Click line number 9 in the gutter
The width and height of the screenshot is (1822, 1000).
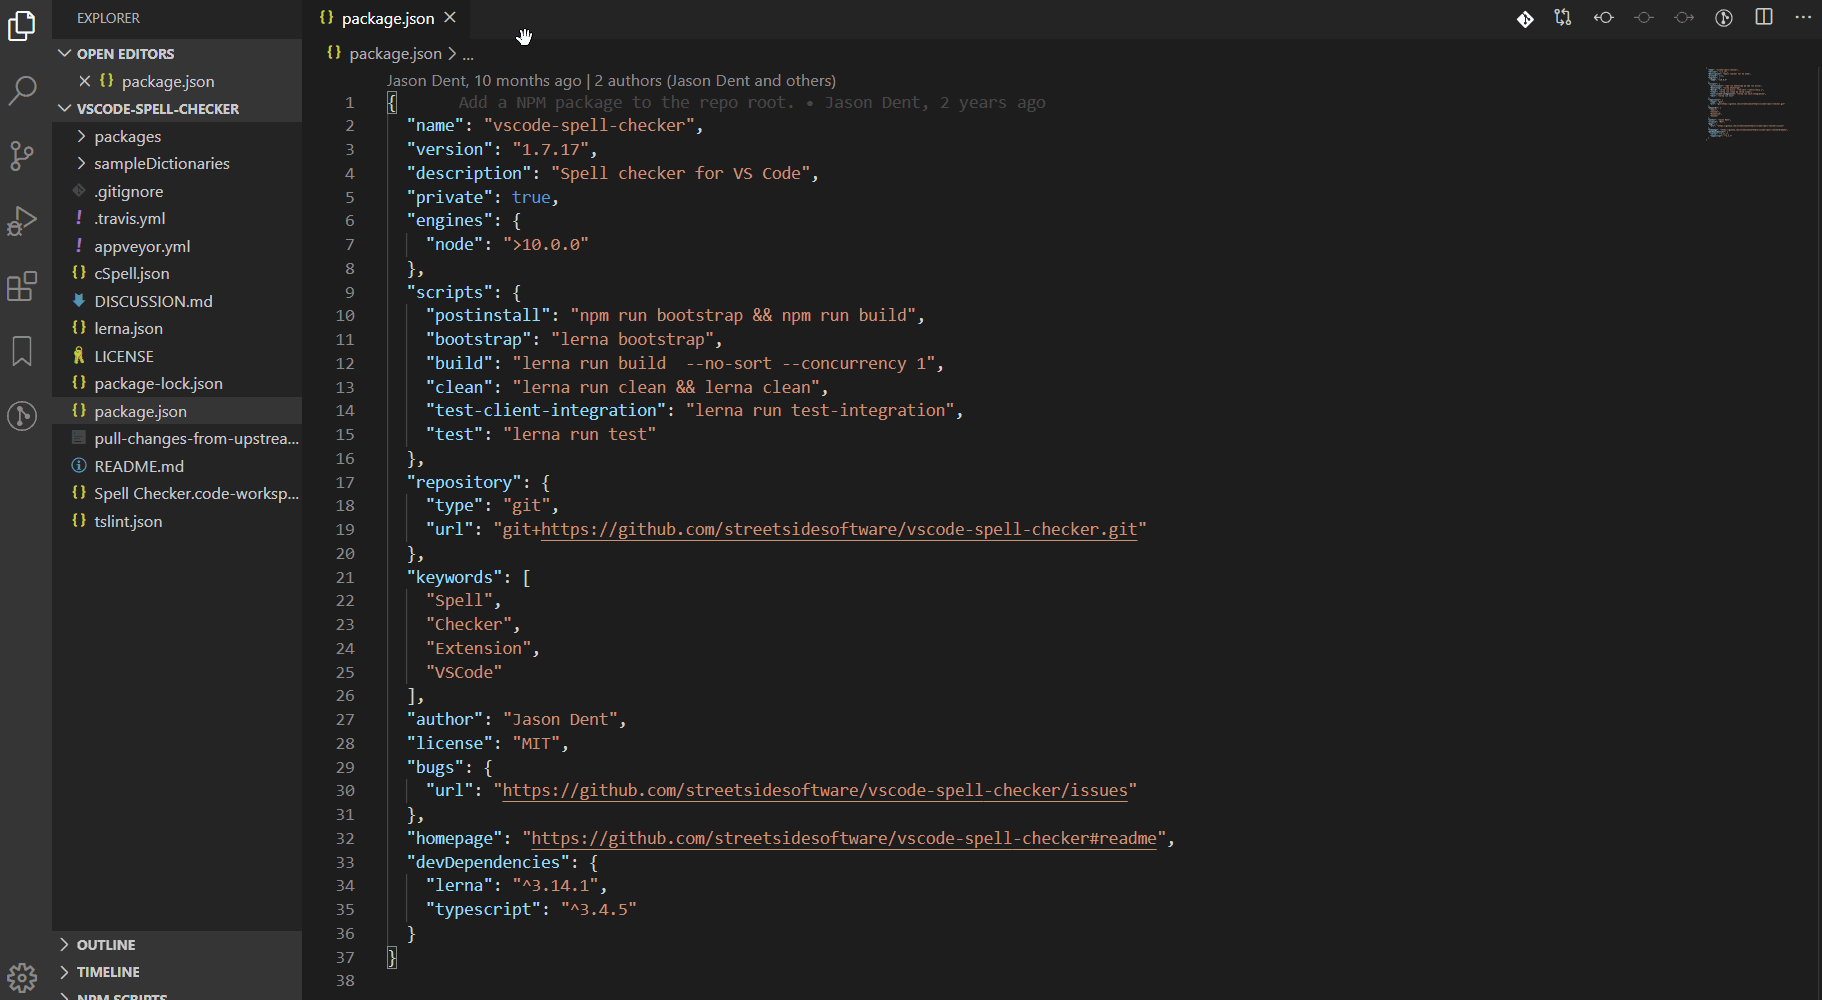[350, 292]
